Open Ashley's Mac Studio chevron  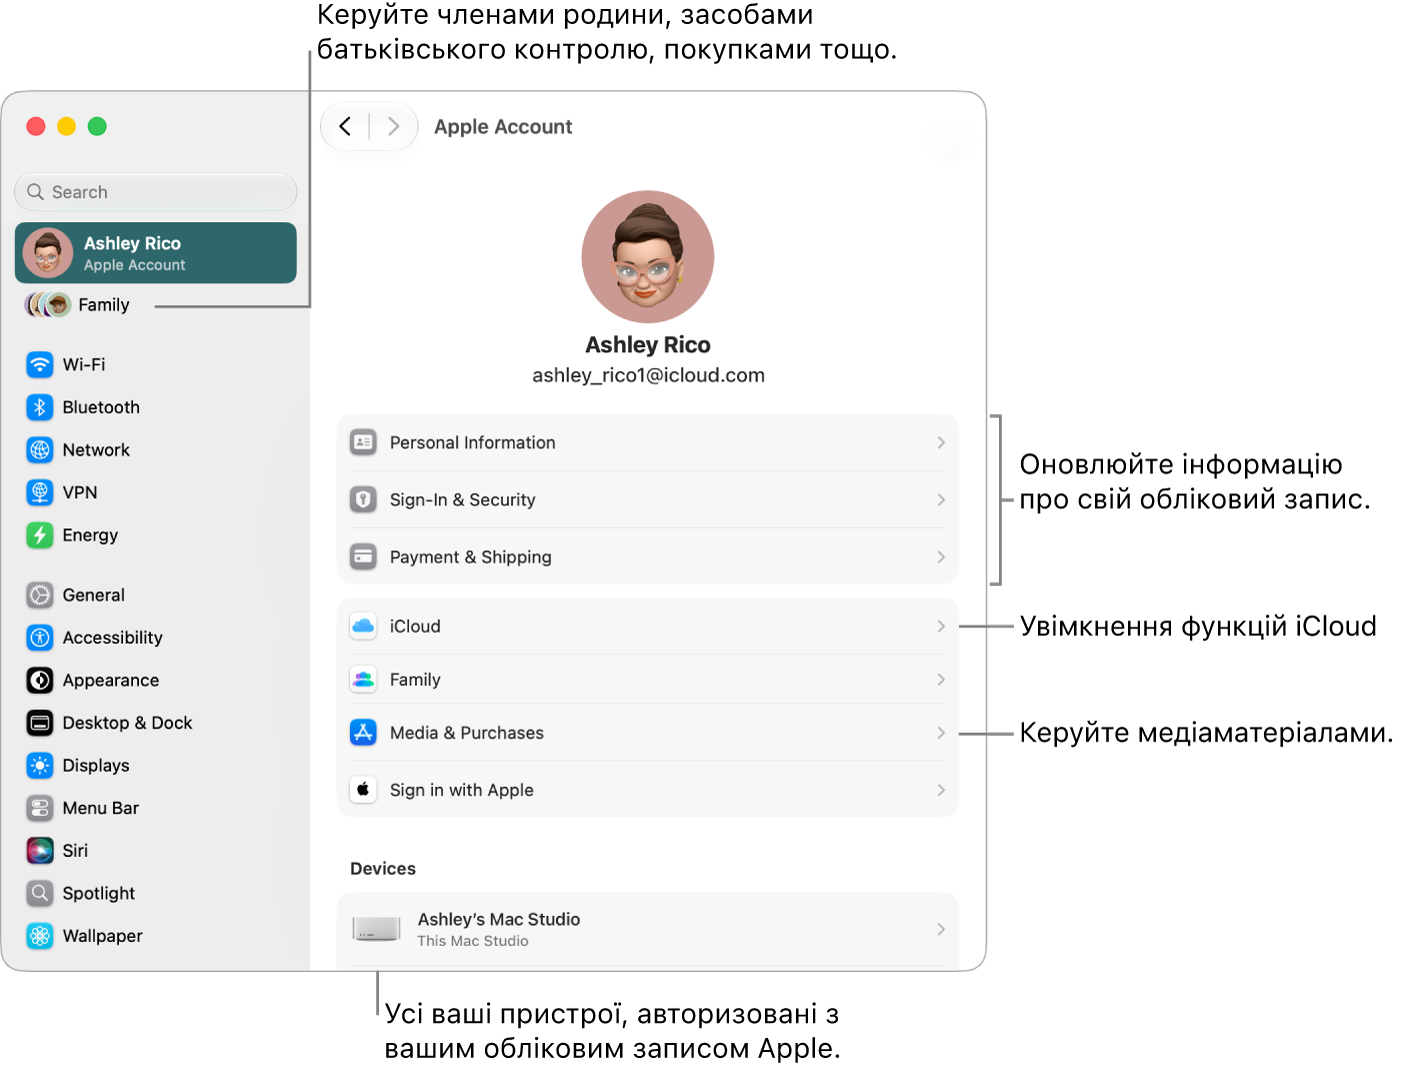941,929
